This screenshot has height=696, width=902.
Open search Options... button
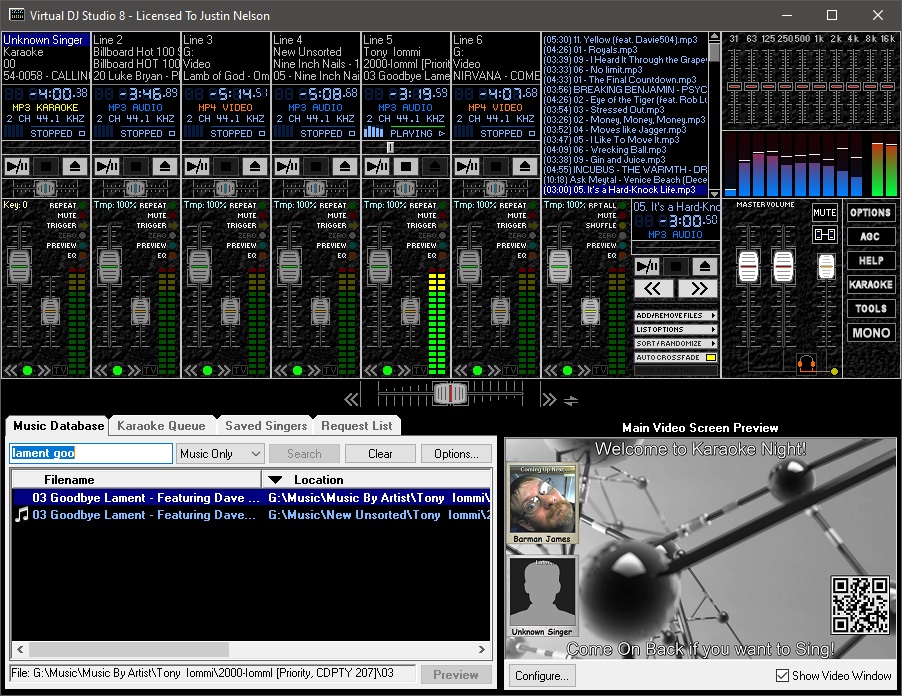click(x=456, y=454)
